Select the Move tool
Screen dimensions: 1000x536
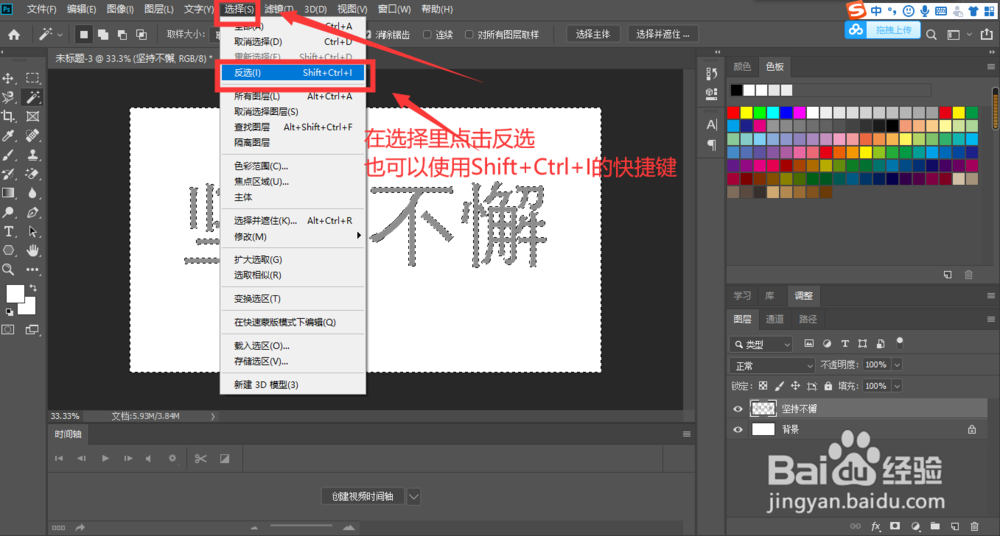tap(8, 78)
